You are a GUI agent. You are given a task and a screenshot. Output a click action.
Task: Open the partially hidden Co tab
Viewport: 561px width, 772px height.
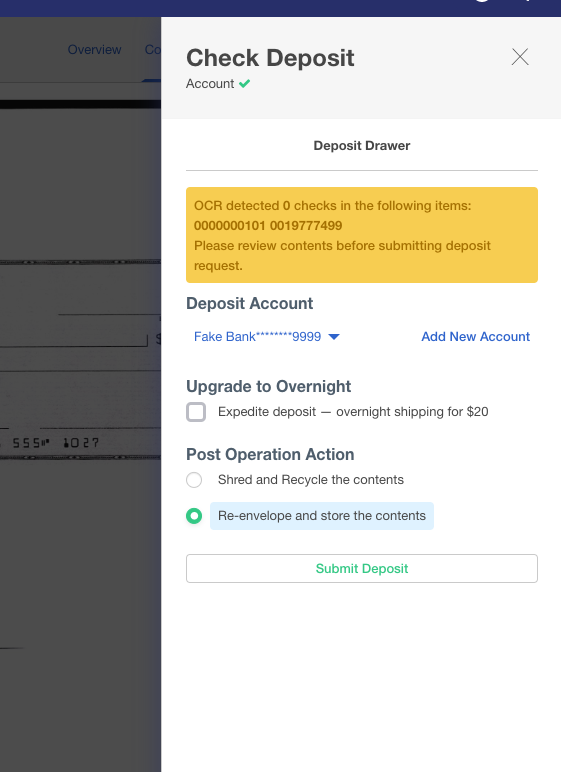(152, 50)
